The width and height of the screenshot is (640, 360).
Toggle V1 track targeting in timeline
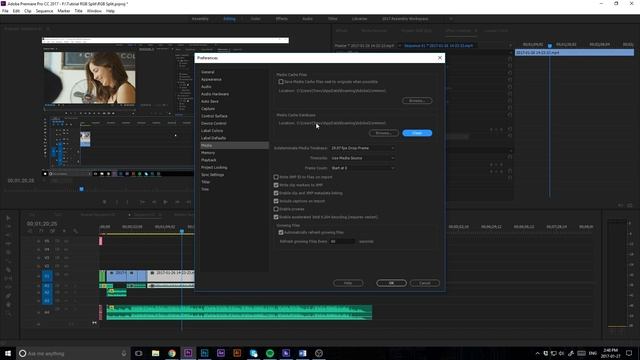point(47,276)
